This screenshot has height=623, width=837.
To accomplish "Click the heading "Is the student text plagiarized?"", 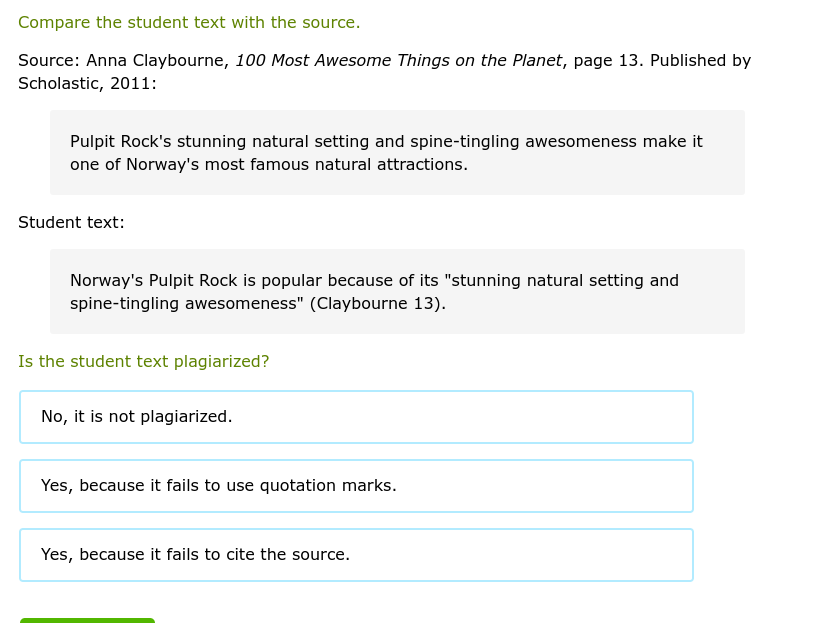I will (x=143, y=361).
